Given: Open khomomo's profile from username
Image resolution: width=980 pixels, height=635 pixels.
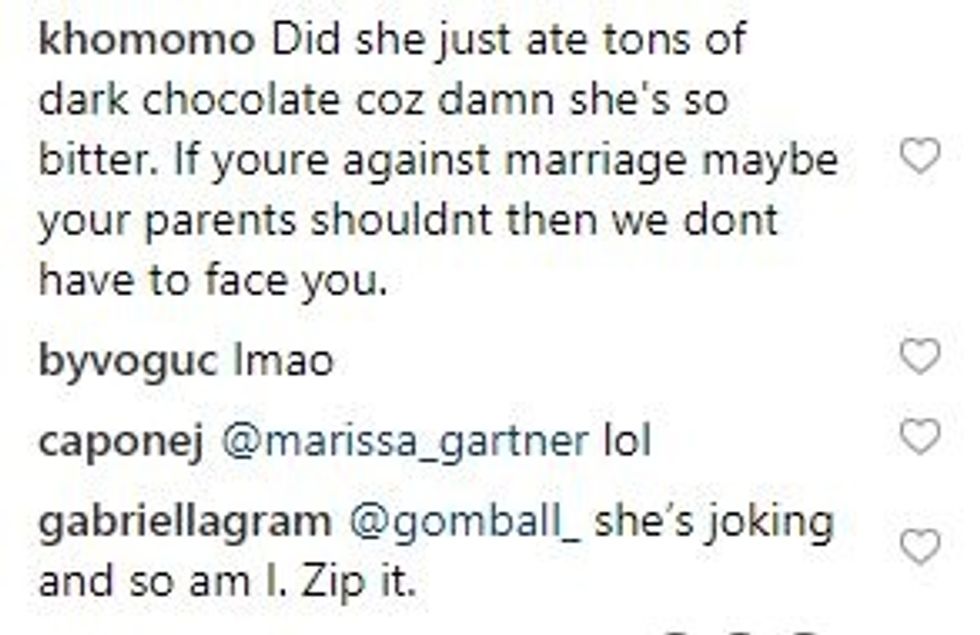Looking at the screenshot, I should click(x=145, y=42).
